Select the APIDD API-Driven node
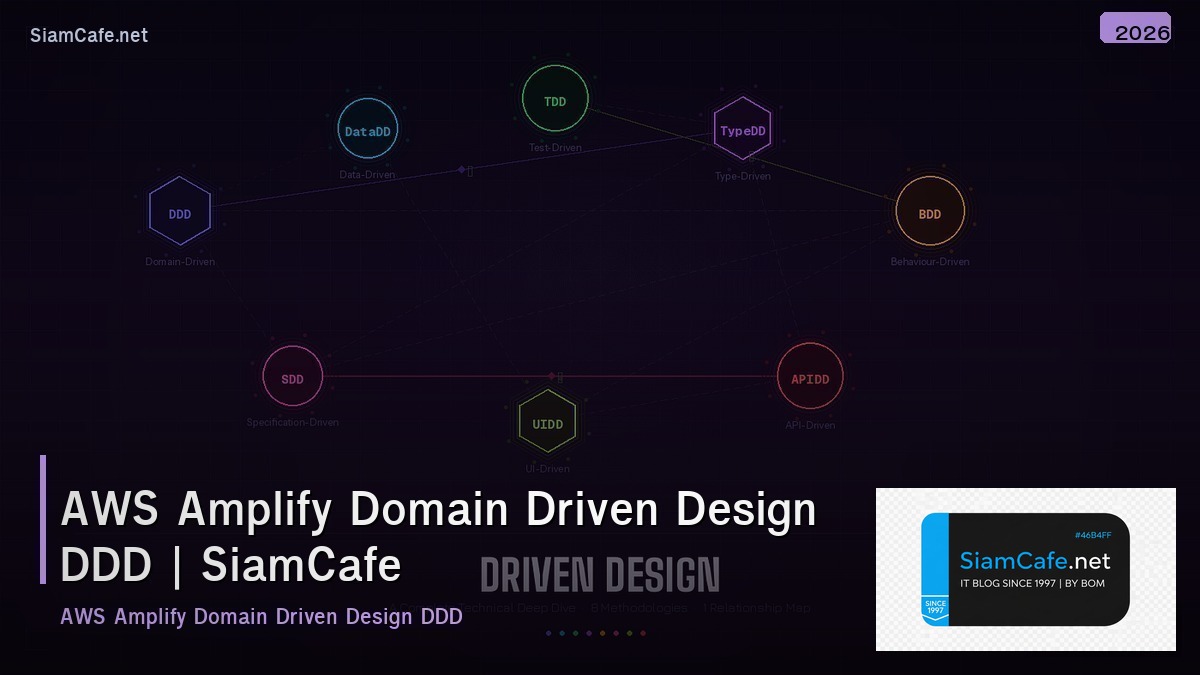The image size is (1200, 675). (810, 377)
